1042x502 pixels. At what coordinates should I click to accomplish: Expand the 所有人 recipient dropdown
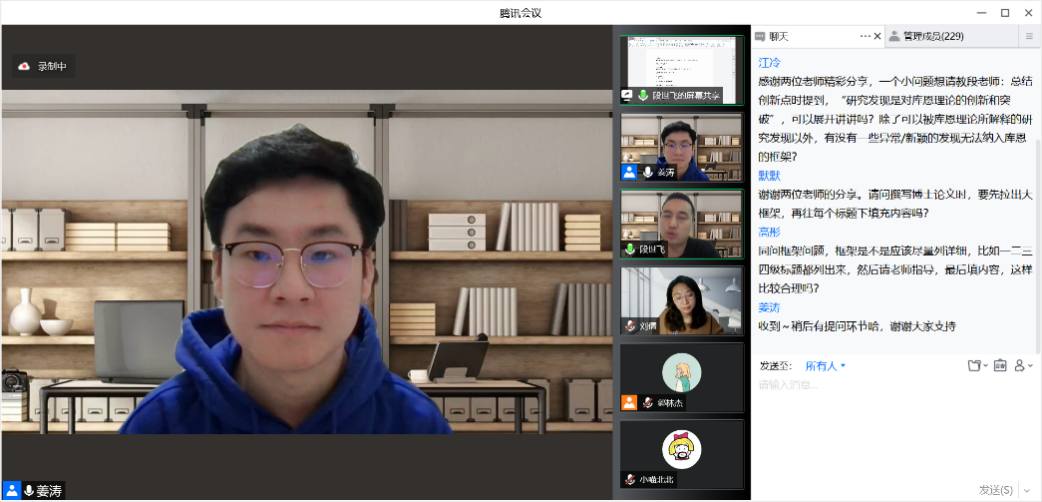826,366
